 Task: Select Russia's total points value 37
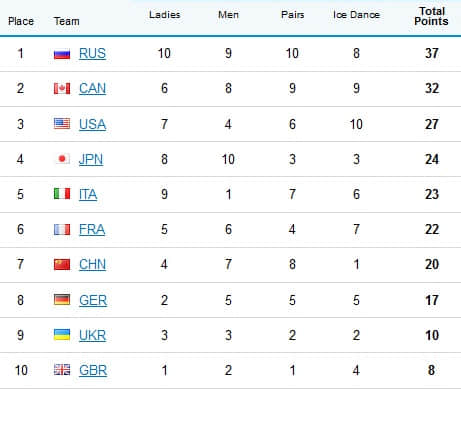[x=432, y=53]
